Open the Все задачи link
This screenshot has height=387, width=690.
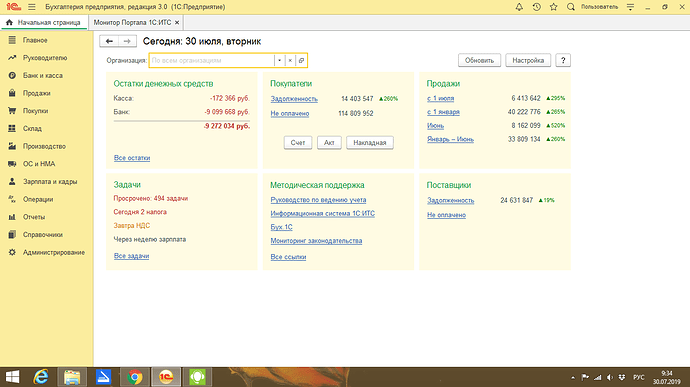[131, 256]
